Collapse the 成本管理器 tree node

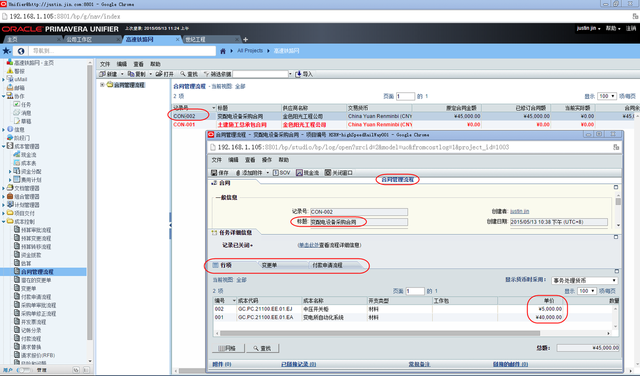pos(3,146)
